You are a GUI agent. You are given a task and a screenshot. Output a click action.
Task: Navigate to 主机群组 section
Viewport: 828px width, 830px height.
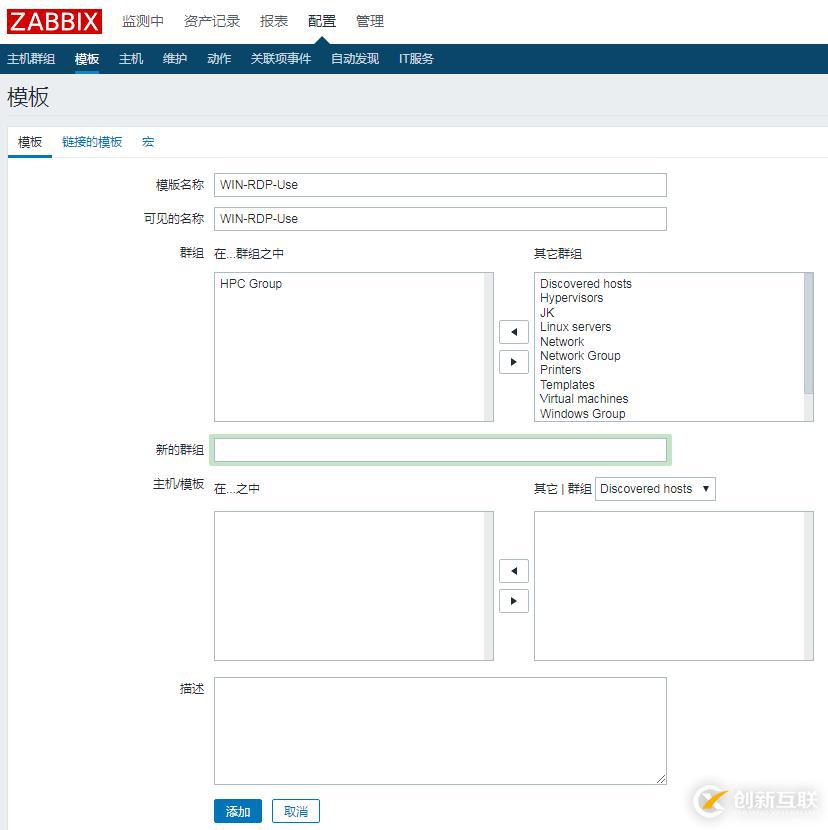click(31, 58)
